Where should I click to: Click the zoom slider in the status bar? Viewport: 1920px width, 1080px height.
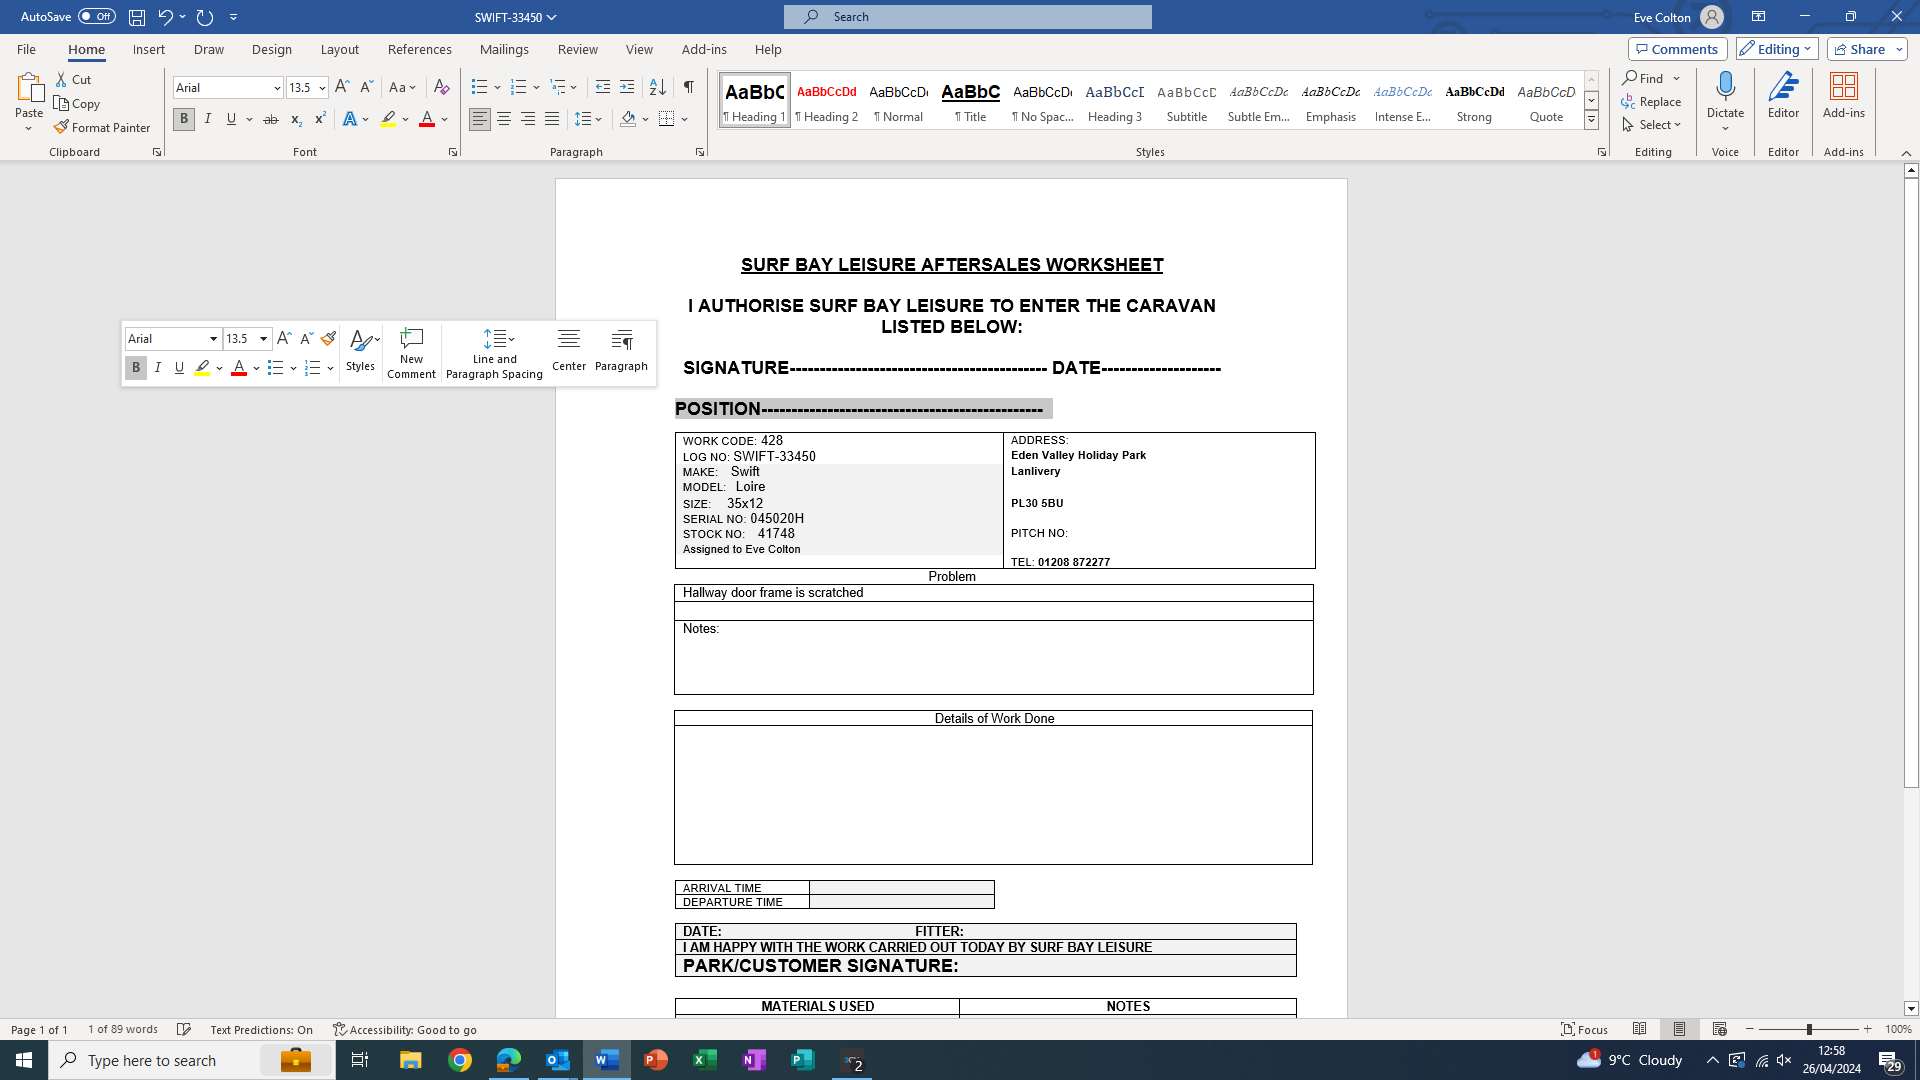1808,1030
